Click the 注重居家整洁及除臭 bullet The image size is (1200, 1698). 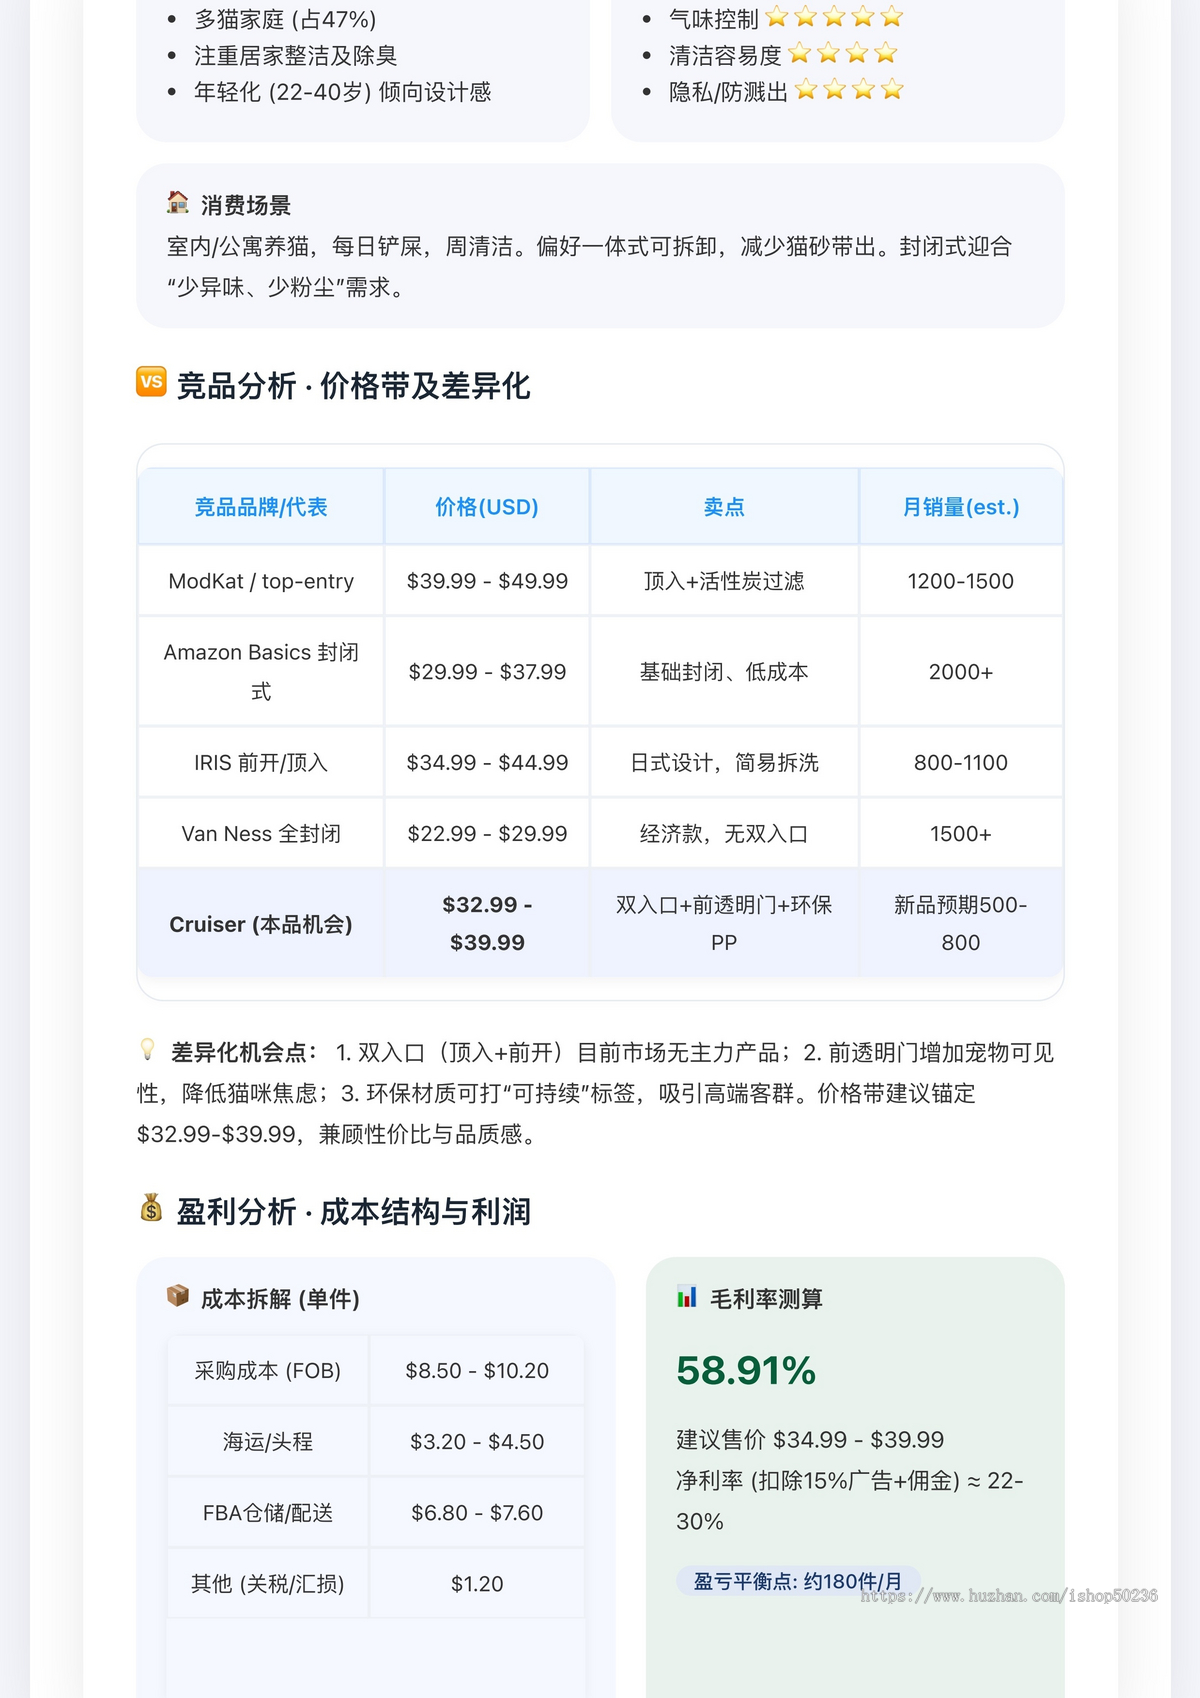(x=296, y=55)
